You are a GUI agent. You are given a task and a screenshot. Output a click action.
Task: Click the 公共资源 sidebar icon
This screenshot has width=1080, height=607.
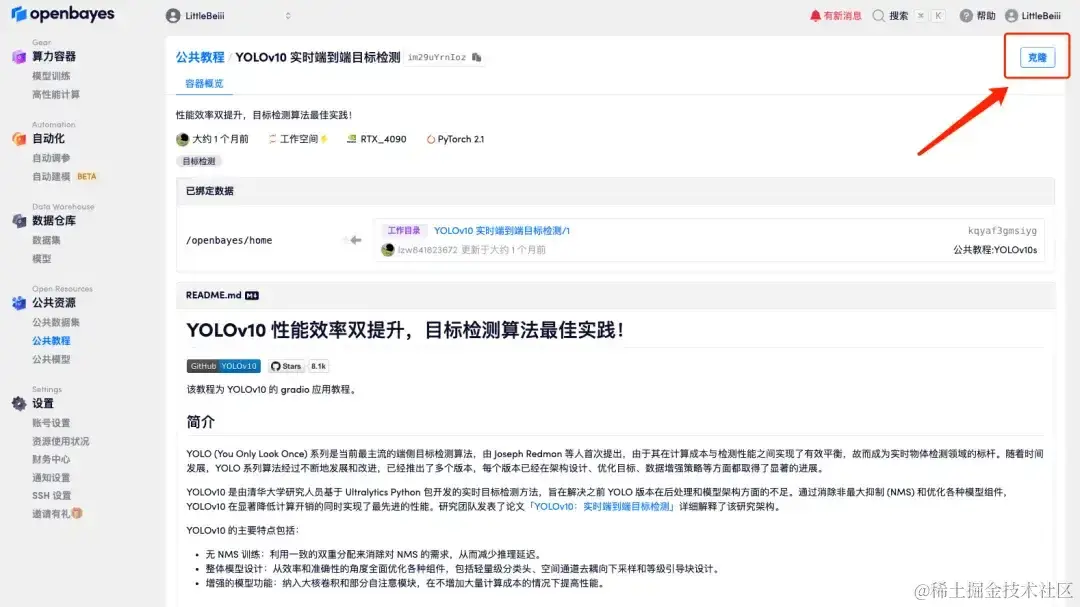(19, 302)
